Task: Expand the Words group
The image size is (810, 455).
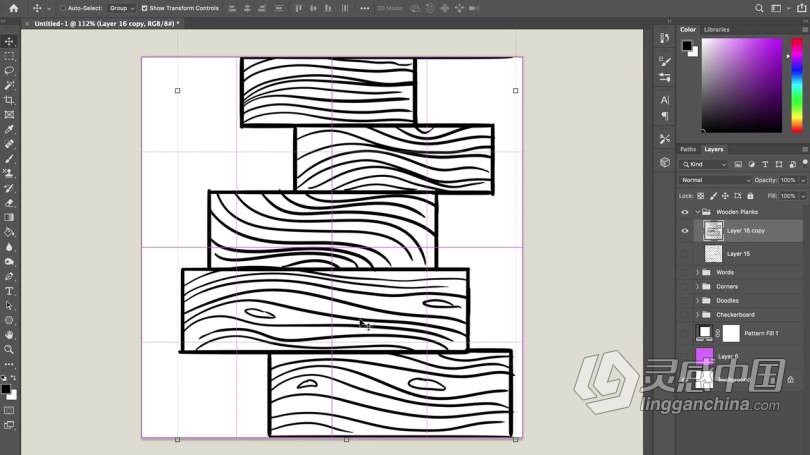Action: pos(697,272)
